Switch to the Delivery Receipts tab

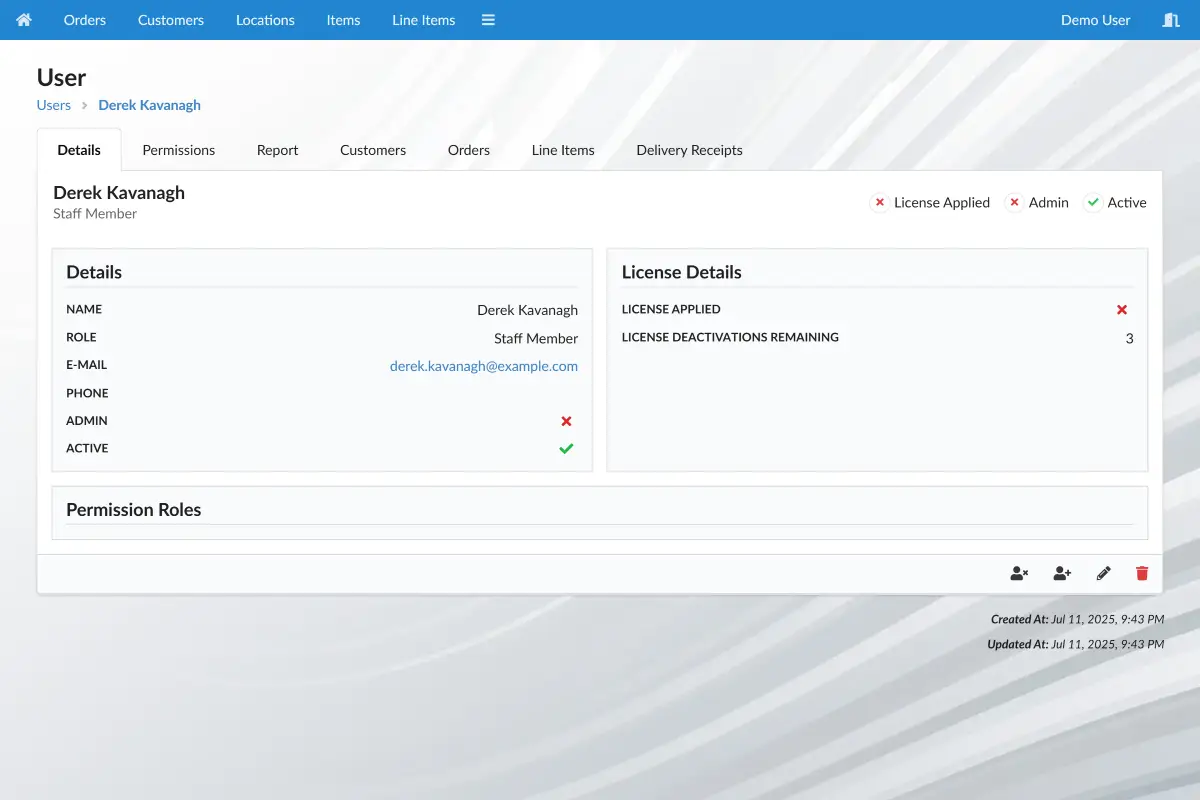click(x=689, y=150)
